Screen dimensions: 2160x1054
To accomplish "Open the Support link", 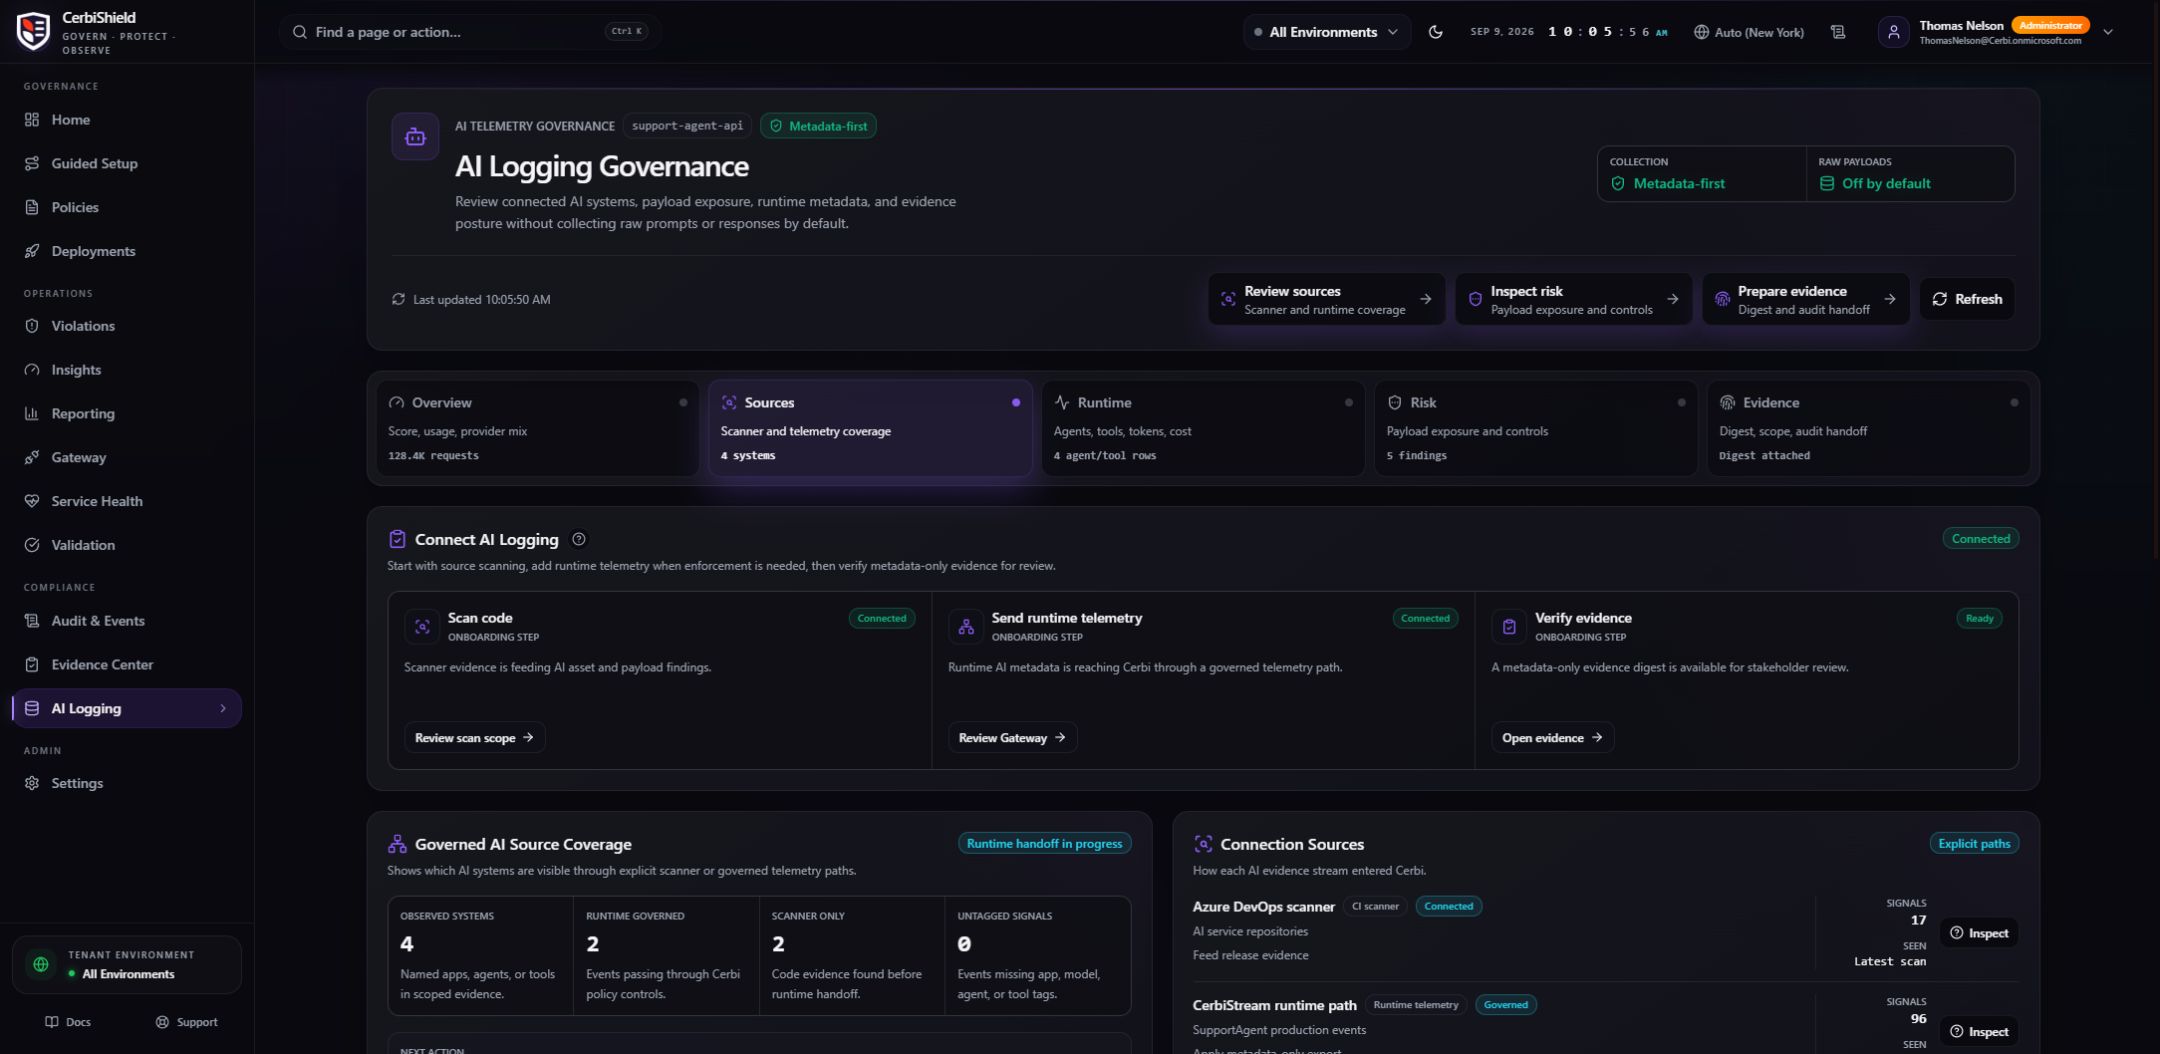I will point(187,1022).
